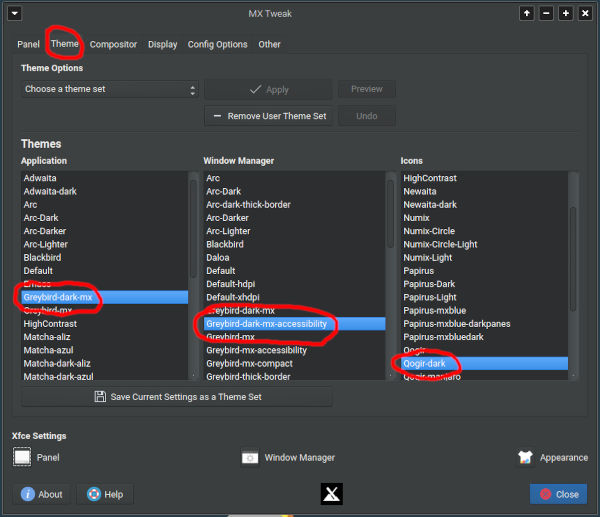
Task: Select Numix icon theme
Action: (x=484, y=218)
